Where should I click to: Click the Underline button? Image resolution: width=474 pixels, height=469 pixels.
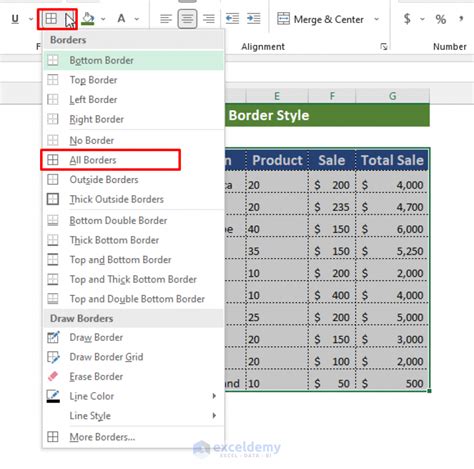[x=15, y=19]
